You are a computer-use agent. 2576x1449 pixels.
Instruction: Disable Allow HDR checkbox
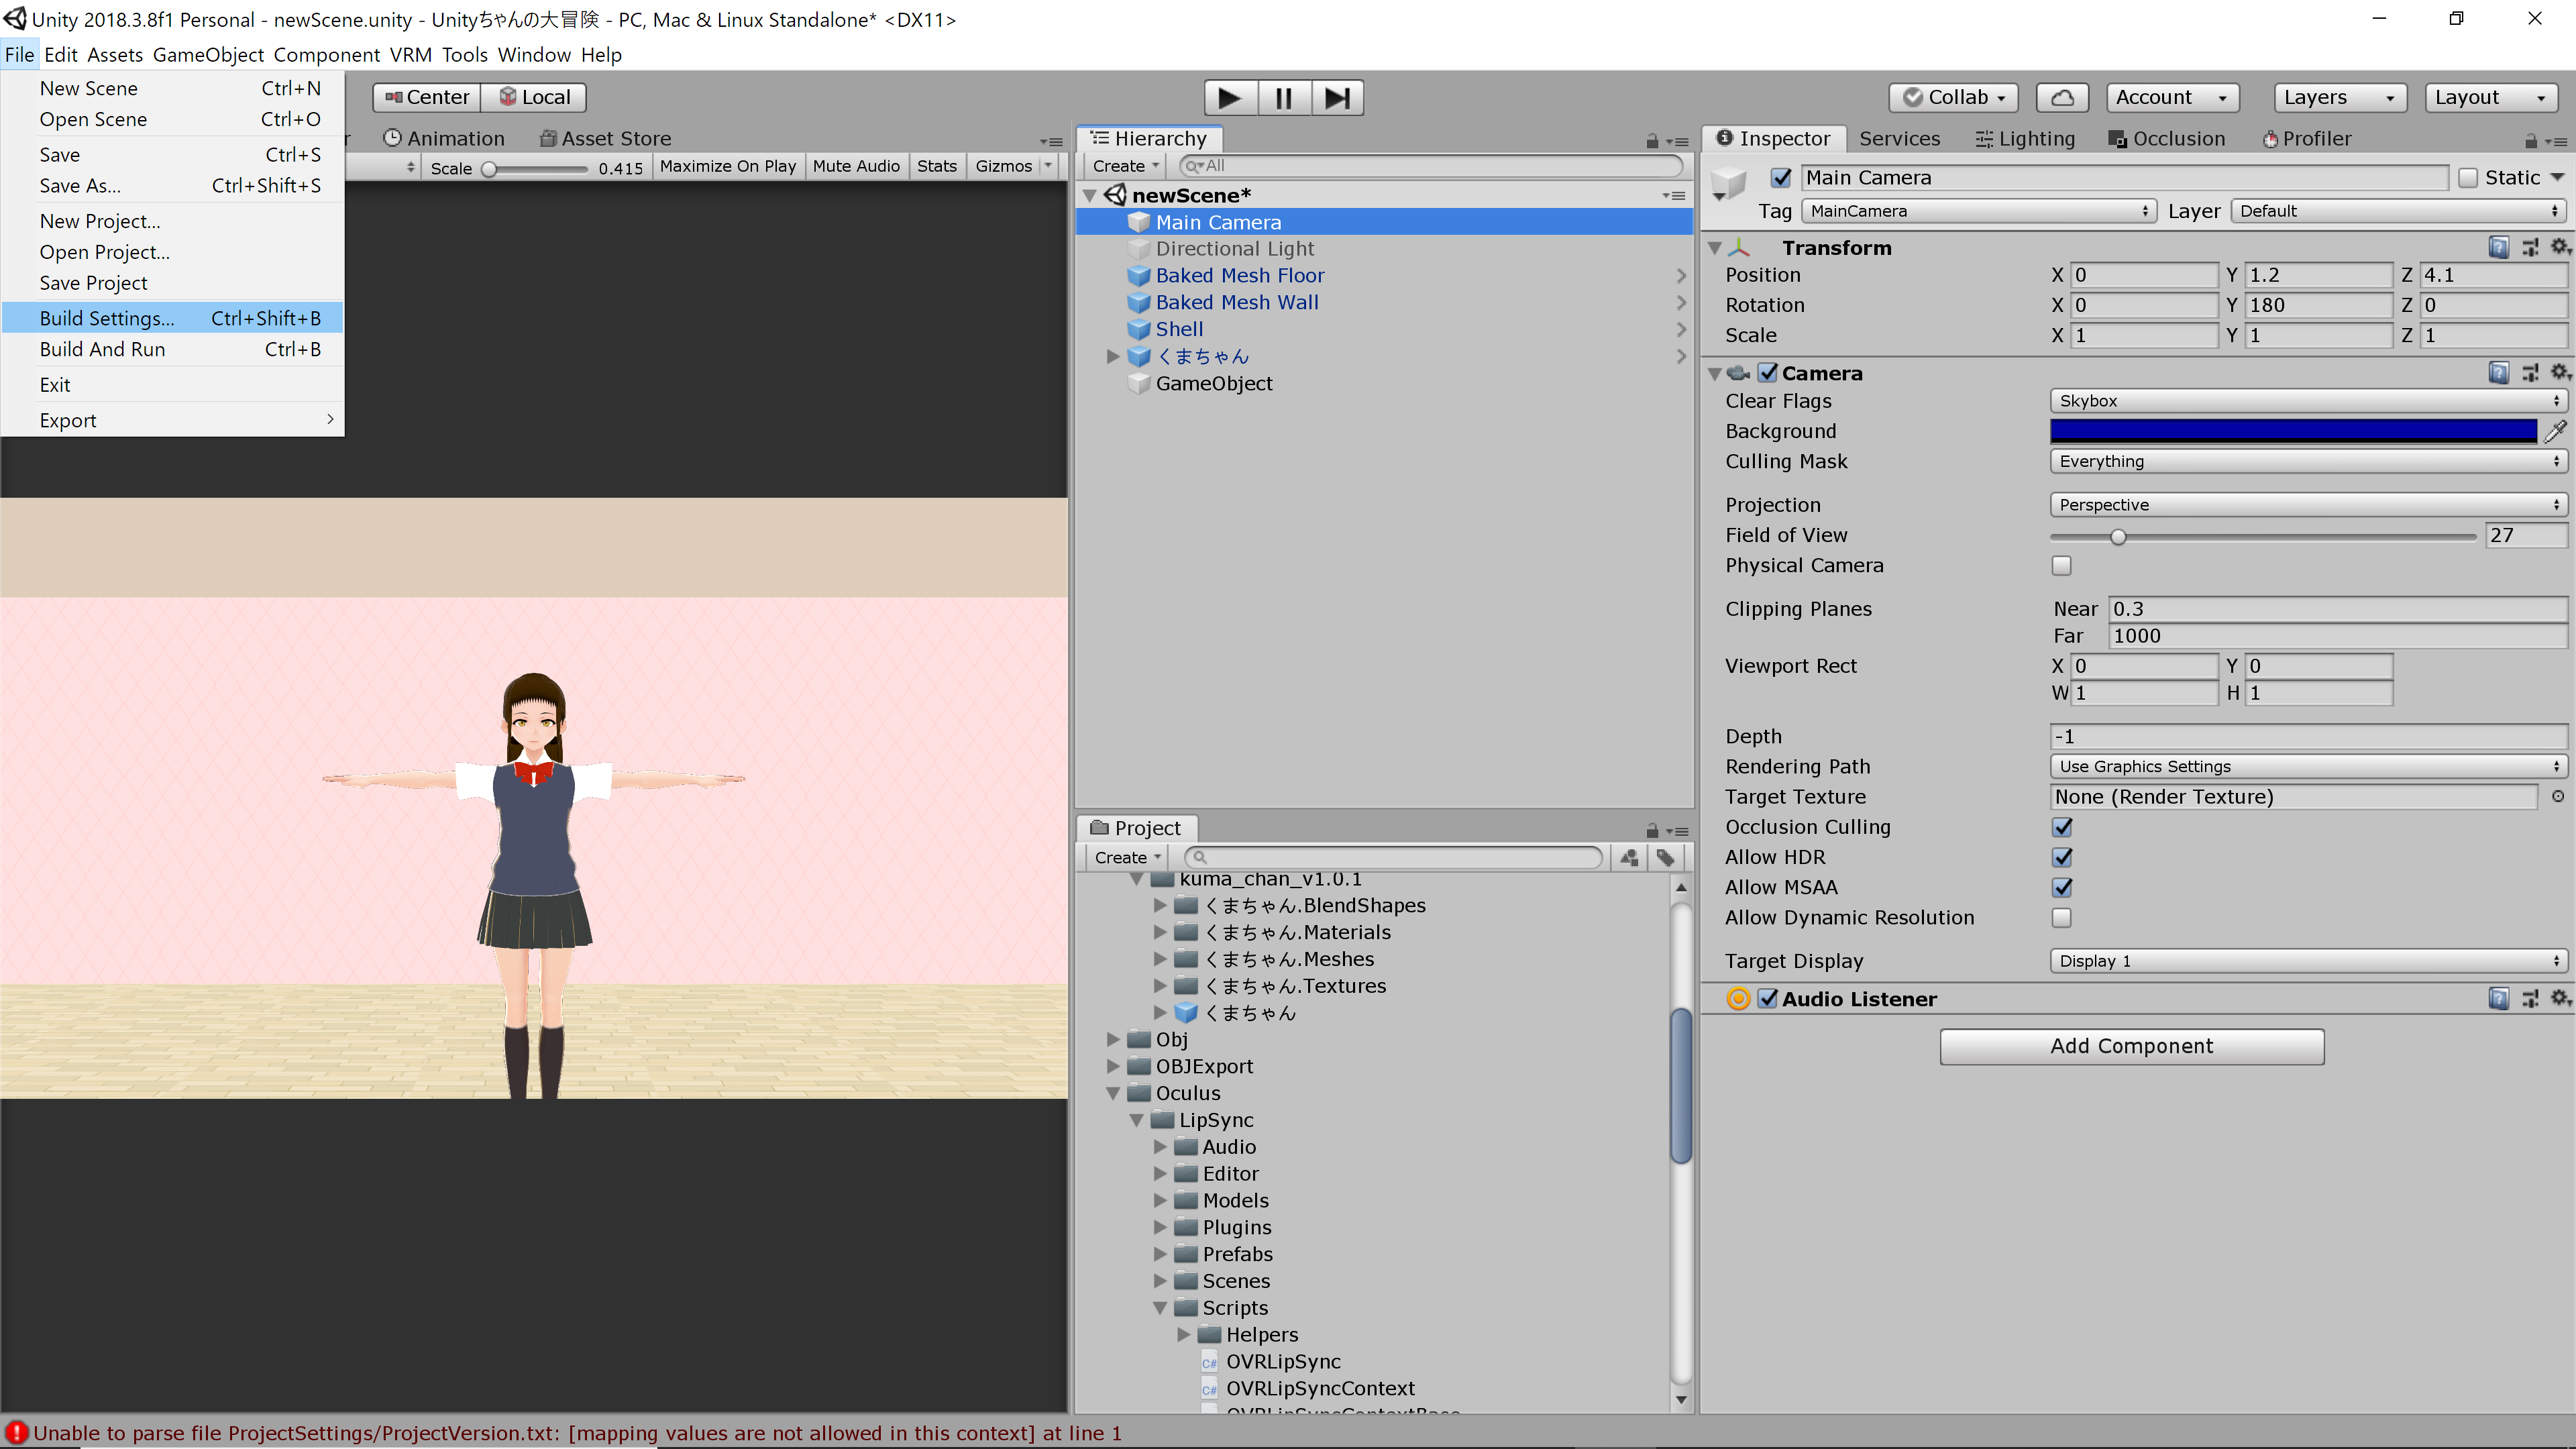click(2062, 857)
